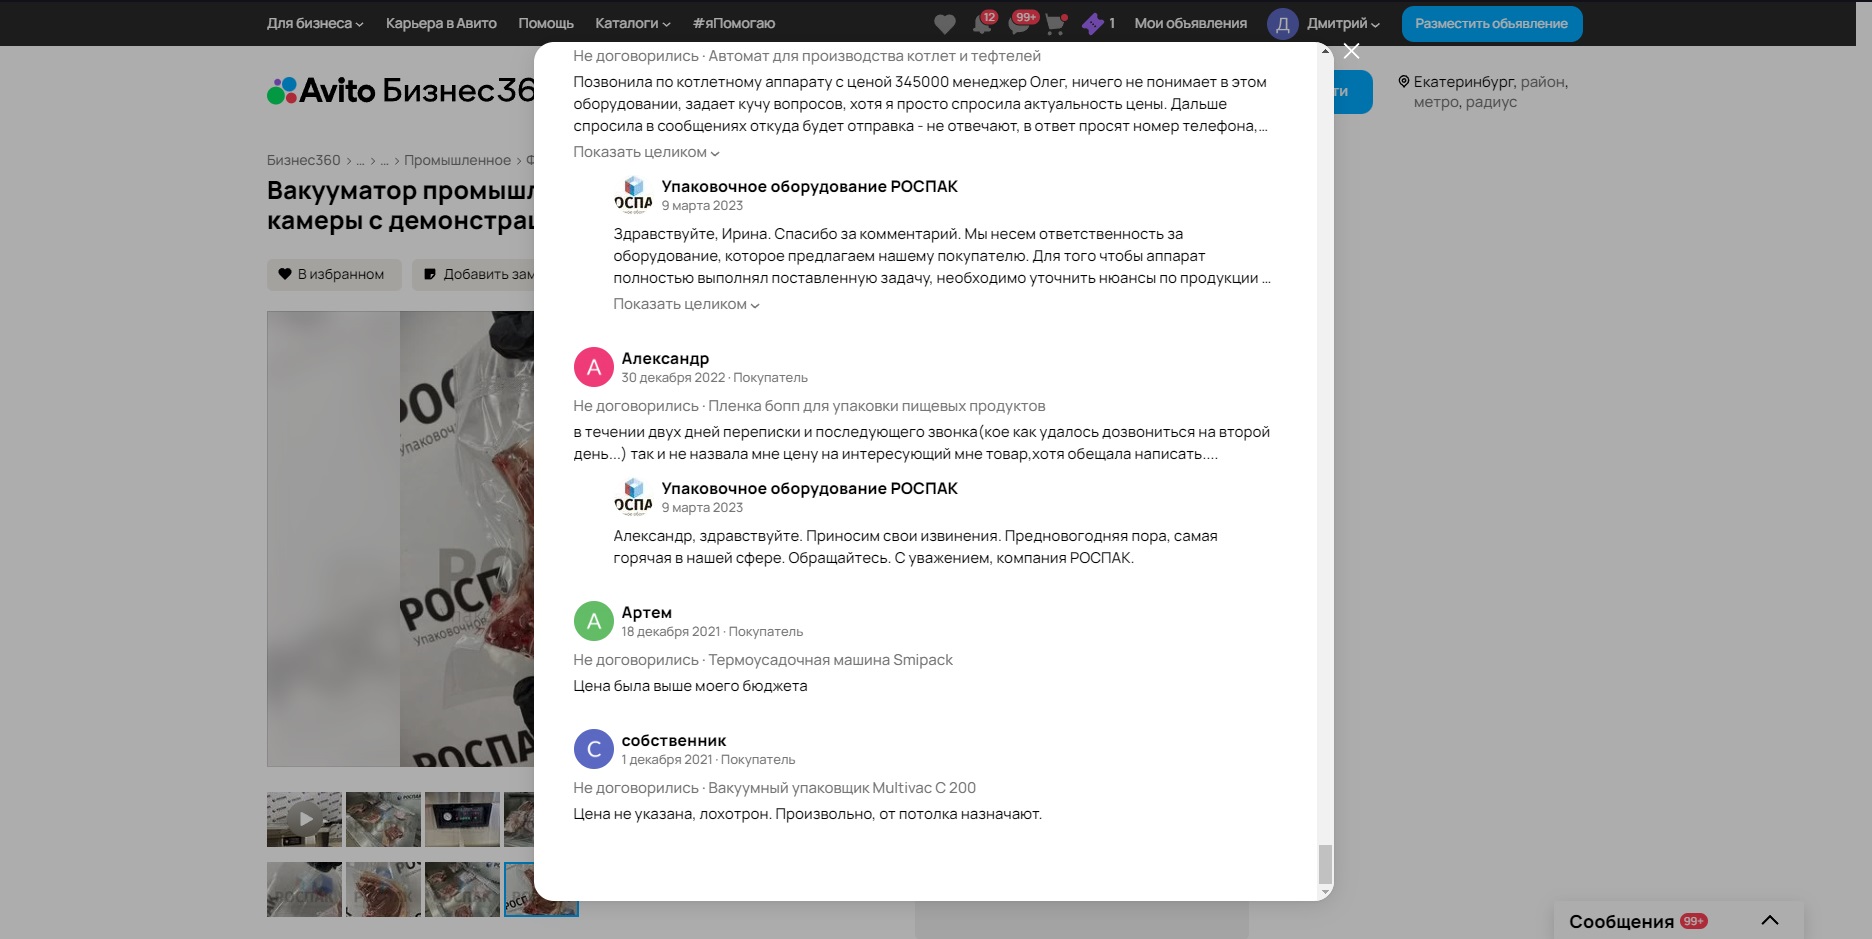Open the Для бизнеса dropdown
Image resolution: width=1872 pixels, height=939 pixels.
click(x=315, y=23)
